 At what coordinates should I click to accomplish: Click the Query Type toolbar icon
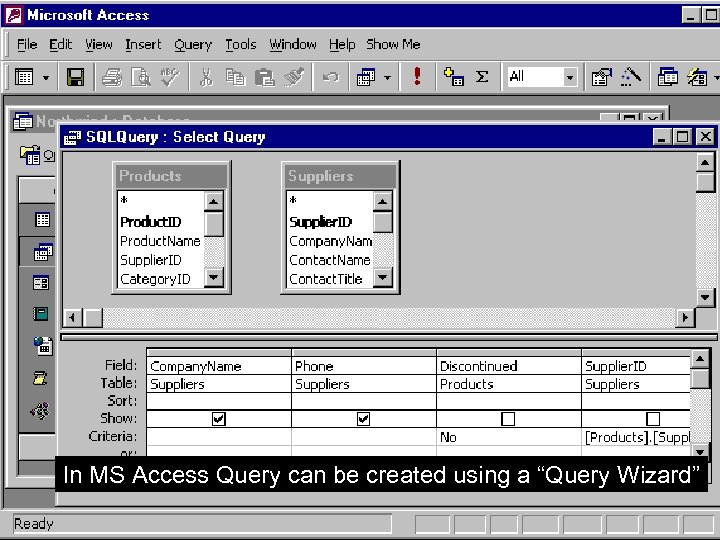(x=366, y=77)
